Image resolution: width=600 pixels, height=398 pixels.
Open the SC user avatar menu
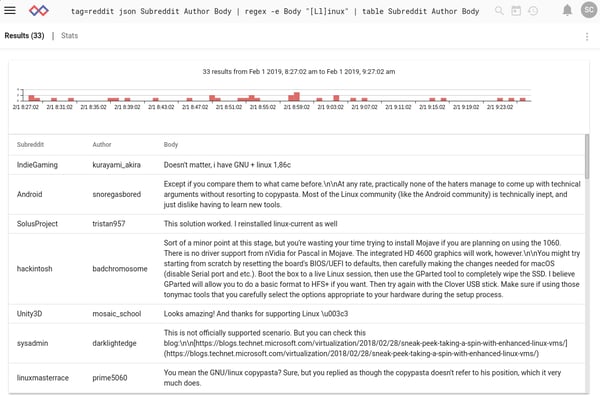(589, 10)
